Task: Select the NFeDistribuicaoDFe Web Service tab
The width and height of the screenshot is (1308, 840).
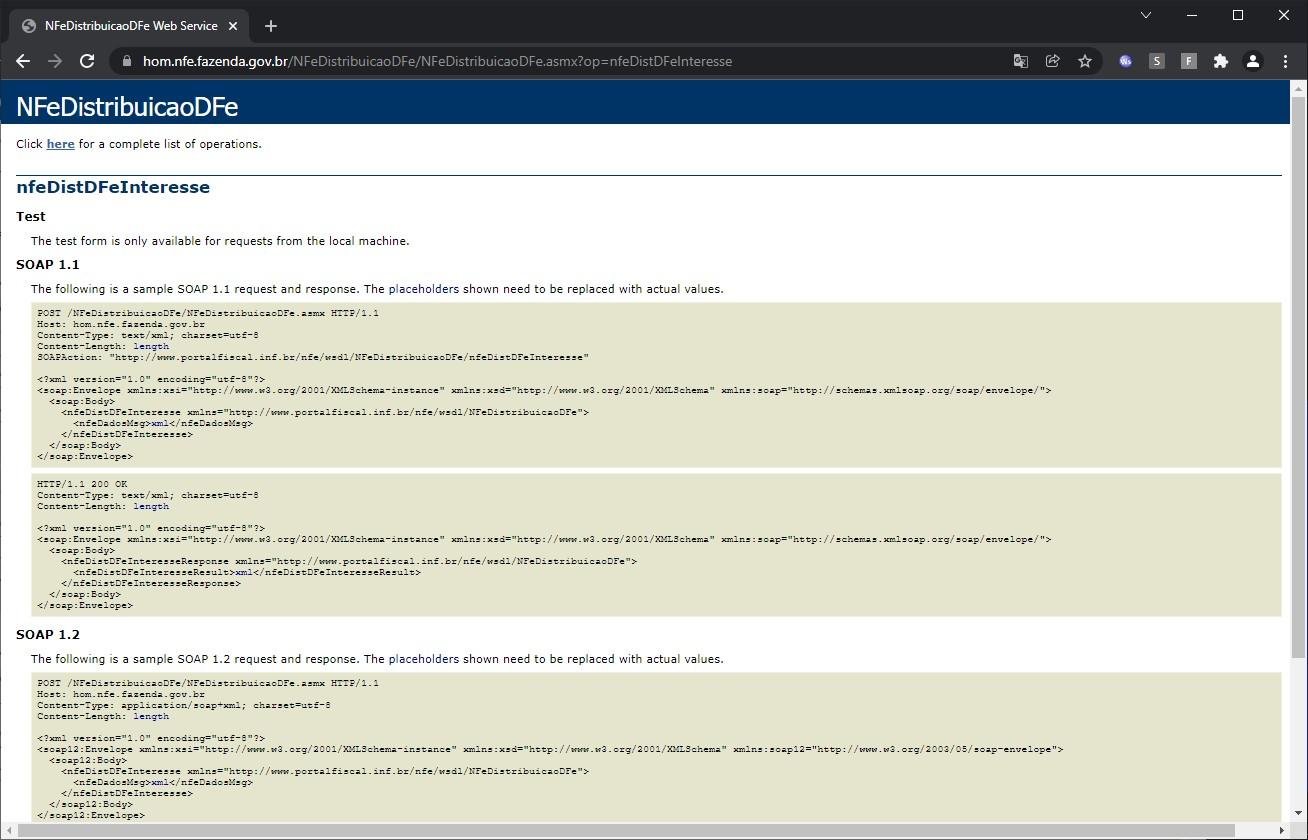Action: [x=128, y=26]
